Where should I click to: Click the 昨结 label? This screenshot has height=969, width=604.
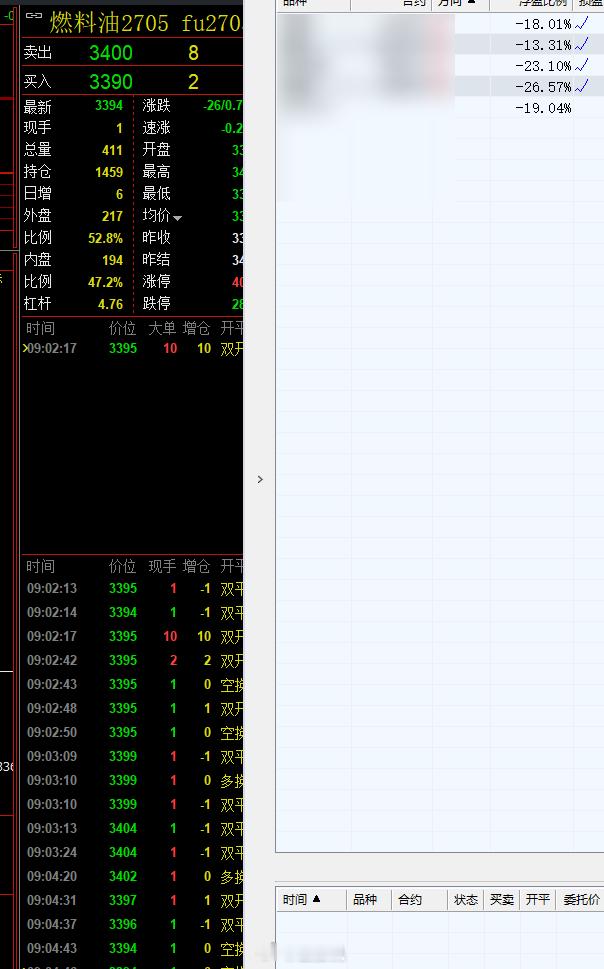click(156, 260)
